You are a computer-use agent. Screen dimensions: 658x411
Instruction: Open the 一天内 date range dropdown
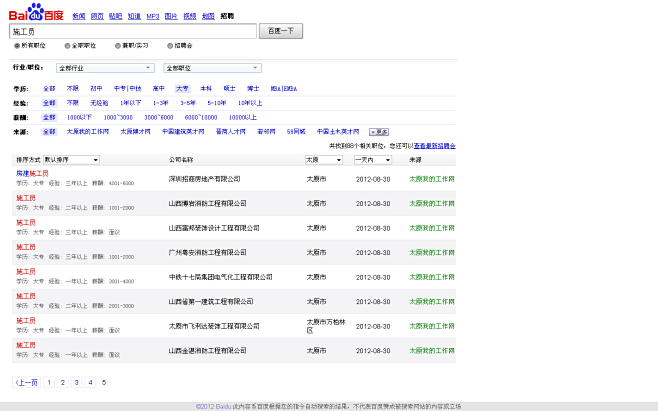[x=373, y=160]
